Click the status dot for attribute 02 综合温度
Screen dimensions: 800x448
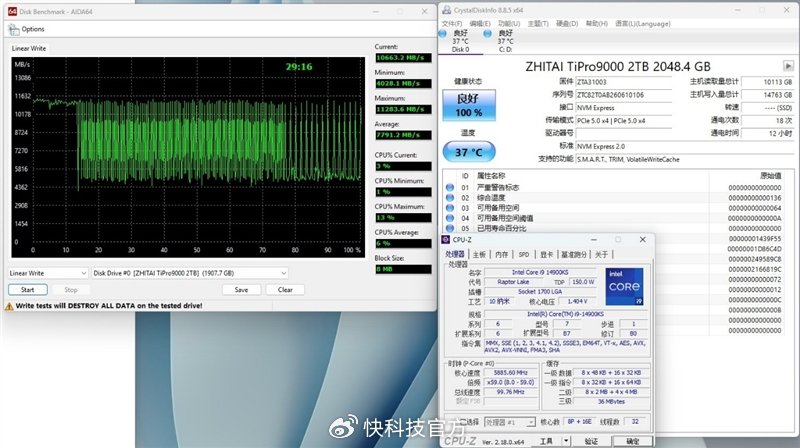(x=449, y=197)
